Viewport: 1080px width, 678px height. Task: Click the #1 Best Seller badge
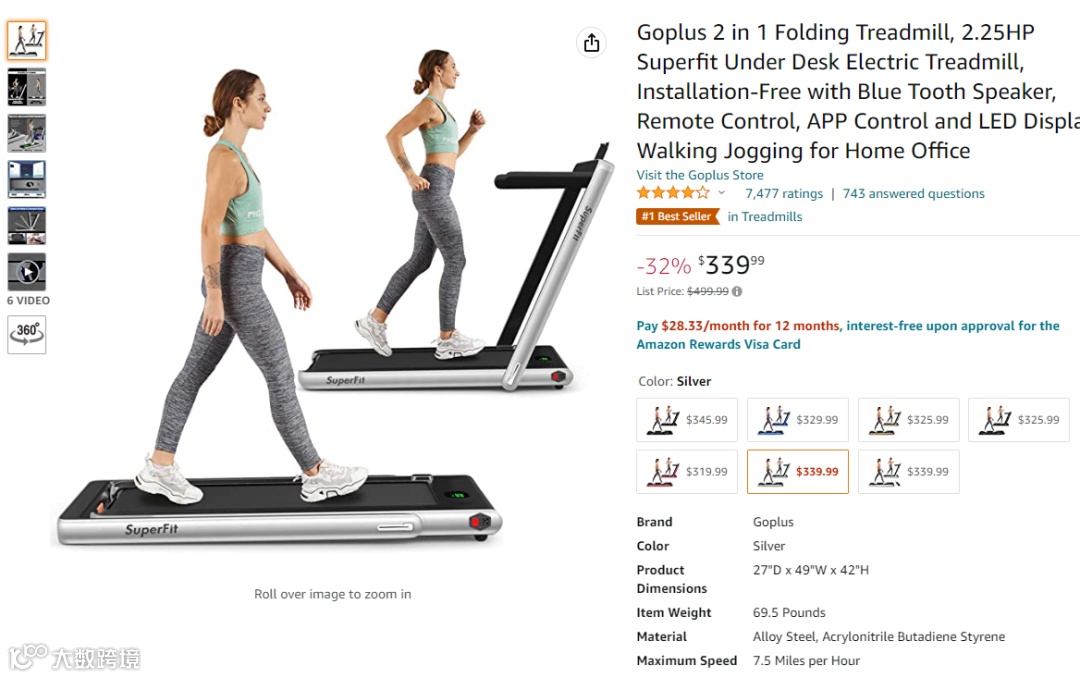pos(677,216)
